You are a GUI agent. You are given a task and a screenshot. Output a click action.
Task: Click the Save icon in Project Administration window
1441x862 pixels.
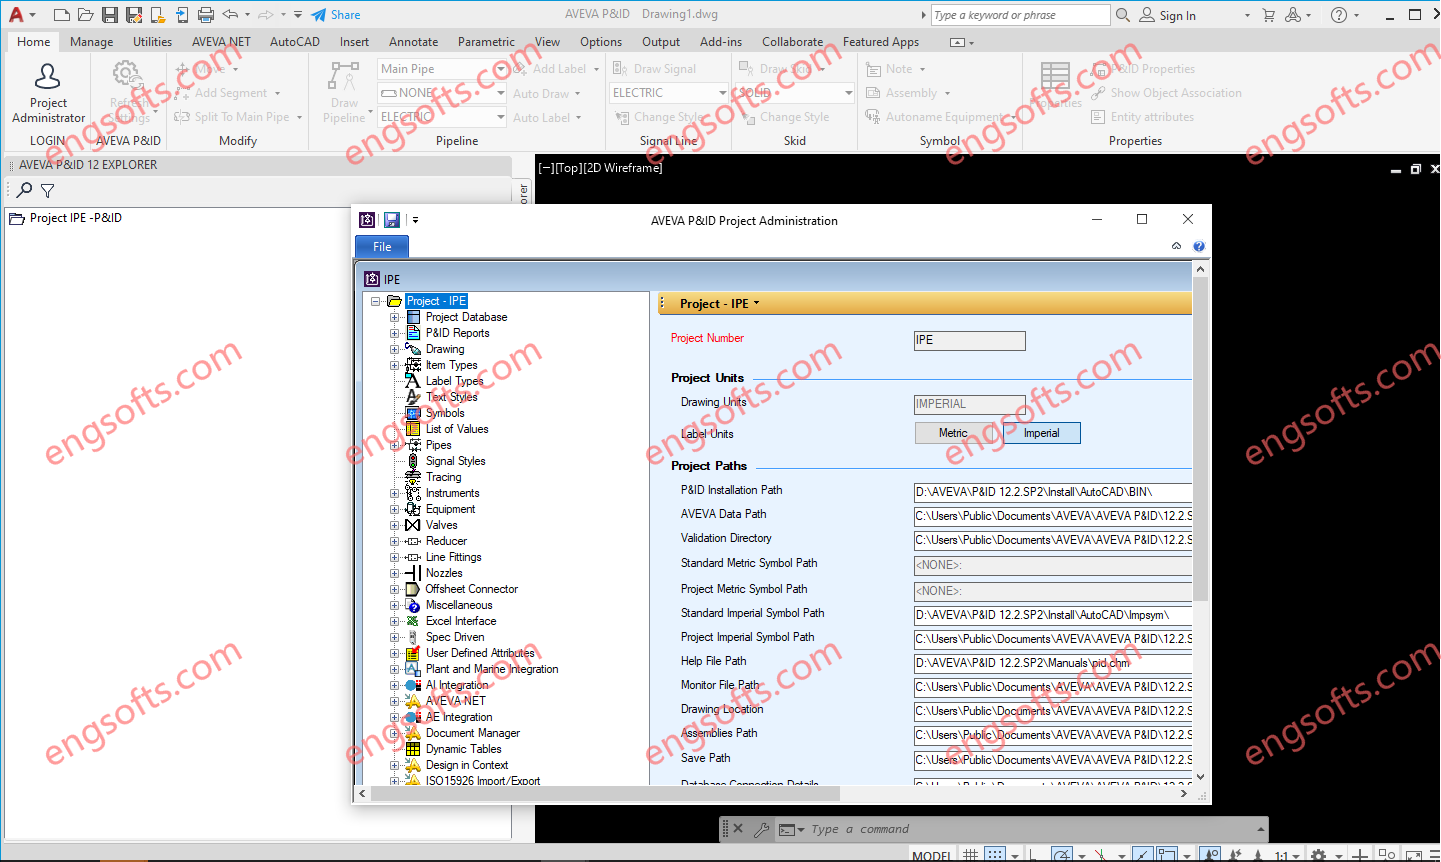392,219
